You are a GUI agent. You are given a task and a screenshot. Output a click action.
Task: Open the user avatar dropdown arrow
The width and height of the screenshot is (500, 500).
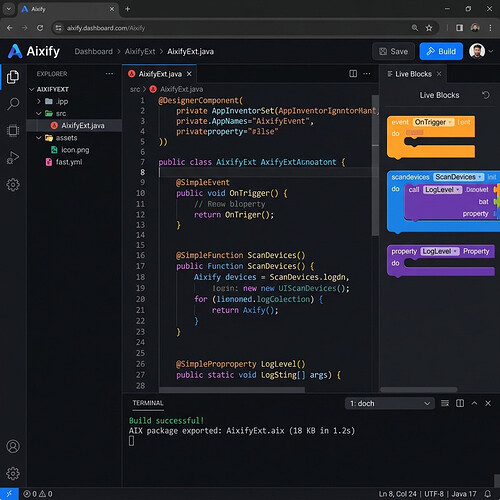tap(491, 51)
